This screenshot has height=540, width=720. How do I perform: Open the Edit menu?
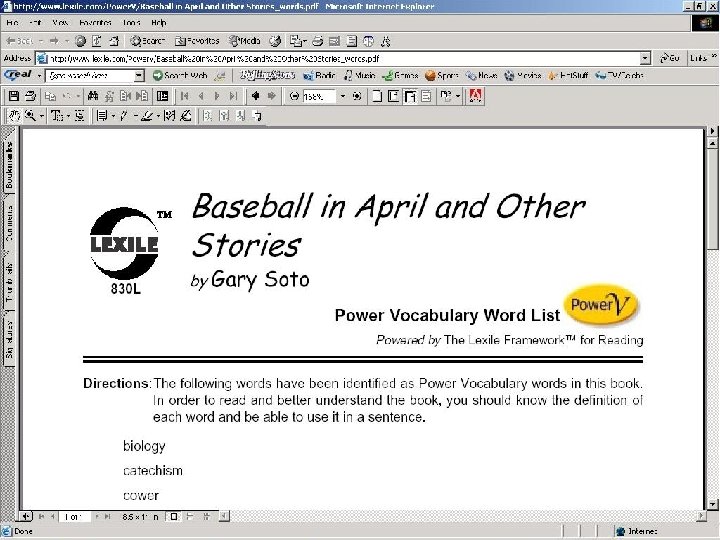[35, 22]
